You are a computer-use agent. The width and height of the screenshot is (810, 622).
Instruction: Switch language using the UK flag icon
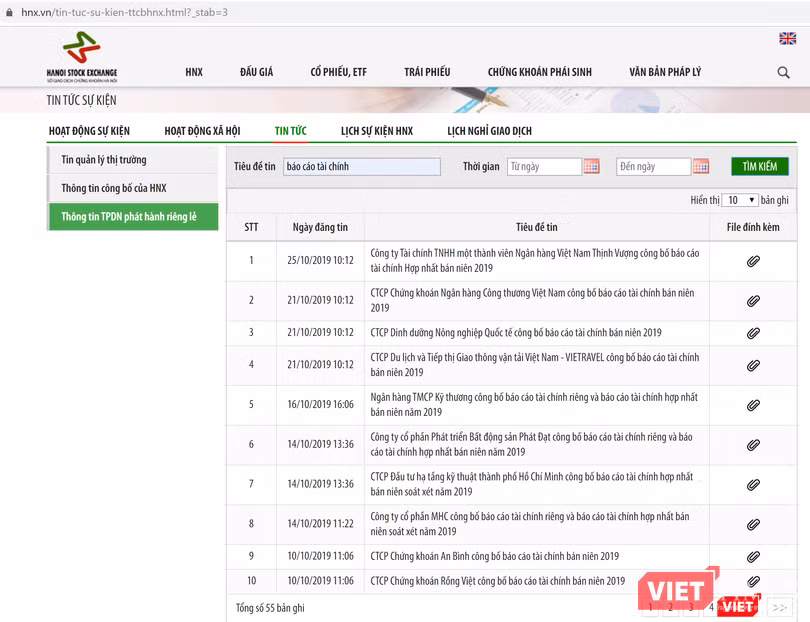[789, 38]
